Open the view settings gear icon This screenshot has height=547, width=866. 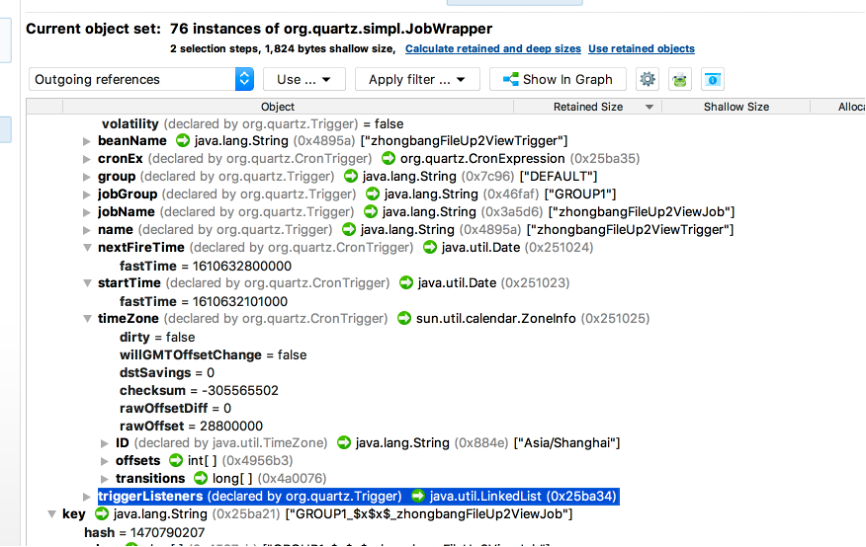click(647, 80)
